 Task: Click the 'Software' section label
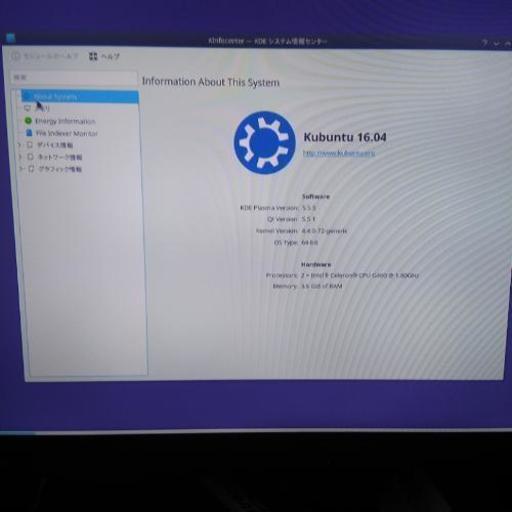[316, 197]
